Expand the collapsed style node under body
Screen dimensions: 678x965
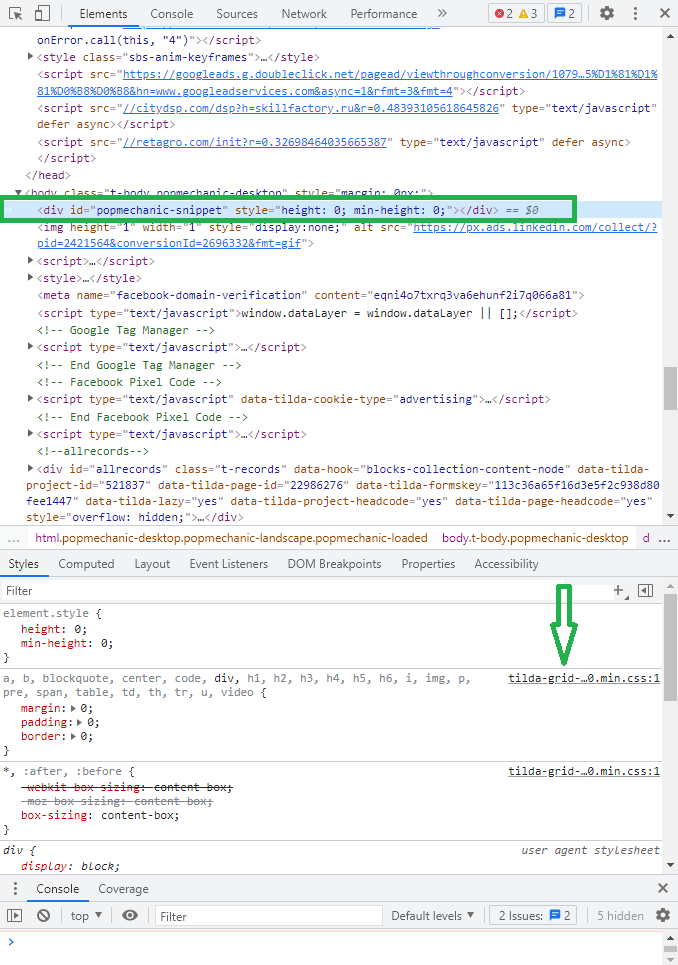(30, 278)
